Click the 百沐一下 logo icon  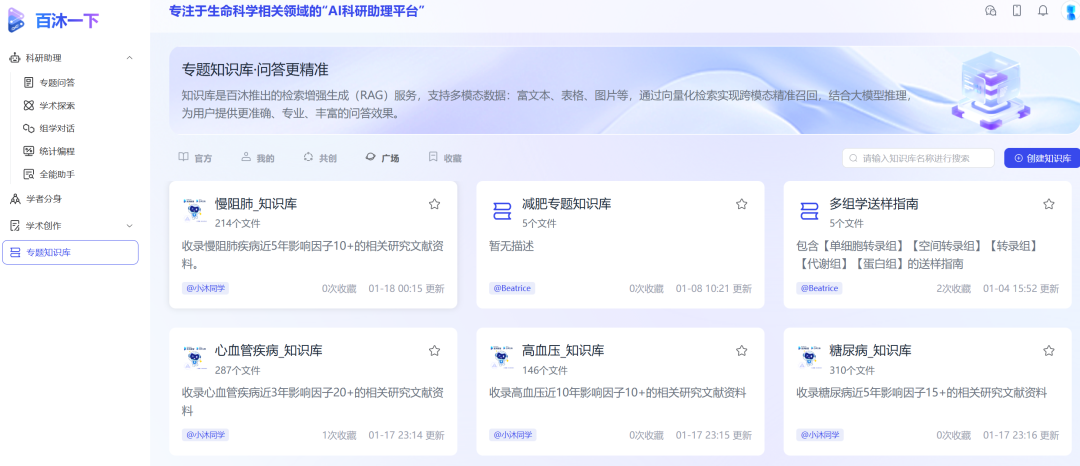point(15,21)
